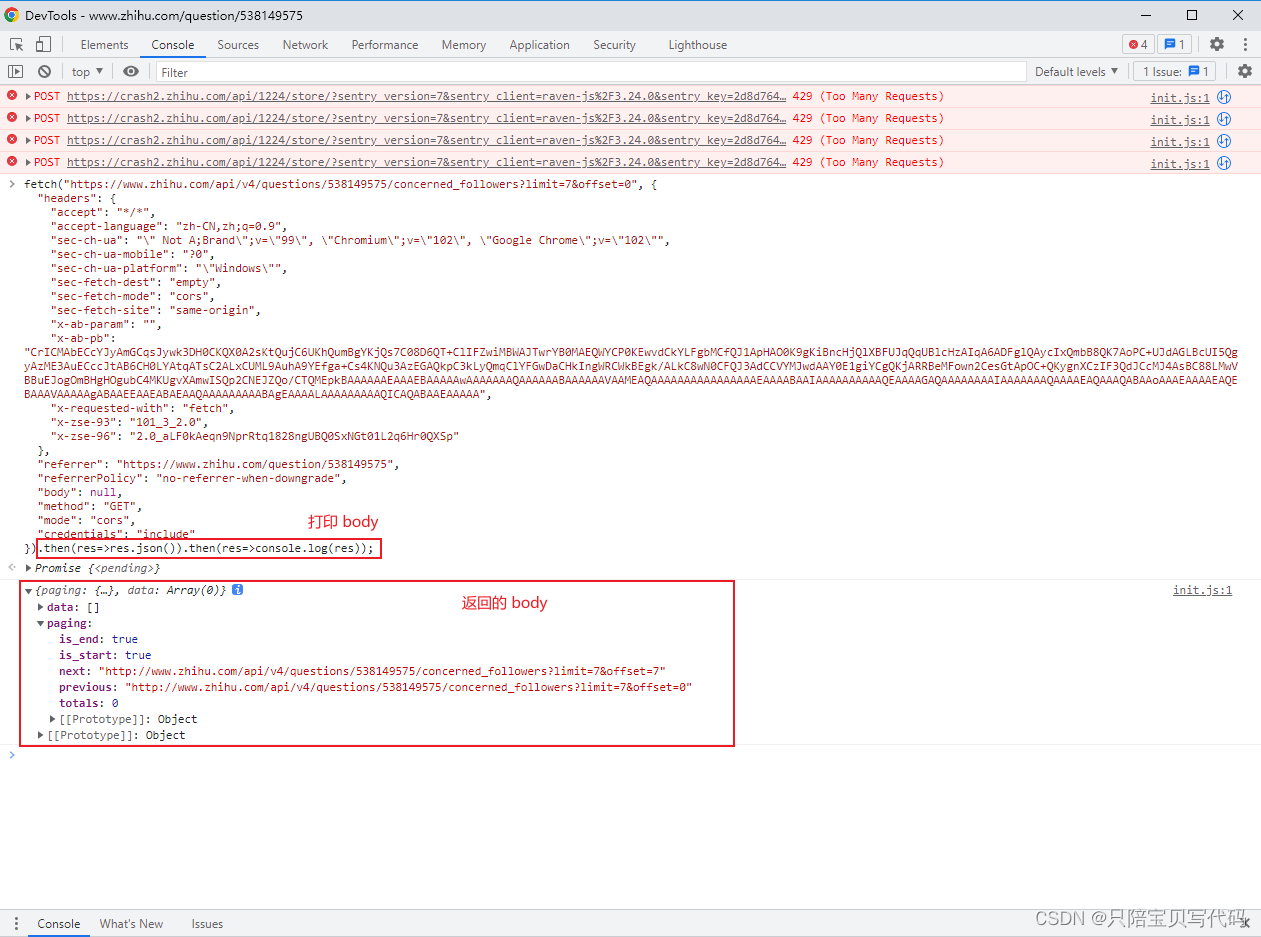The image size is (1261, 937).
Task: Click the 1 Issue button
Action: coord(1175,72)
